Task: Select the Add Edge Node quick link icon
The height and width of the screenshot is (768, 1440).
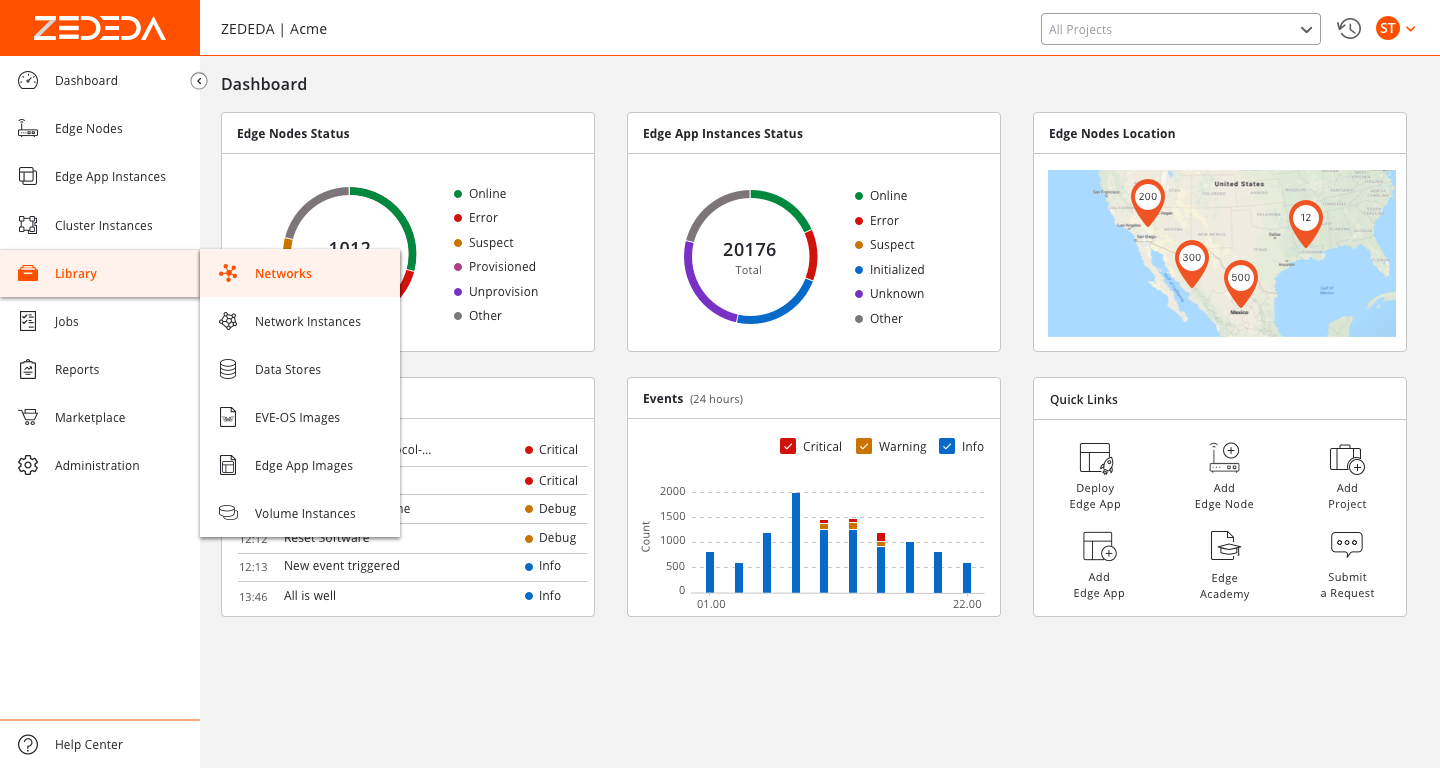Action: pos(1224,458)
